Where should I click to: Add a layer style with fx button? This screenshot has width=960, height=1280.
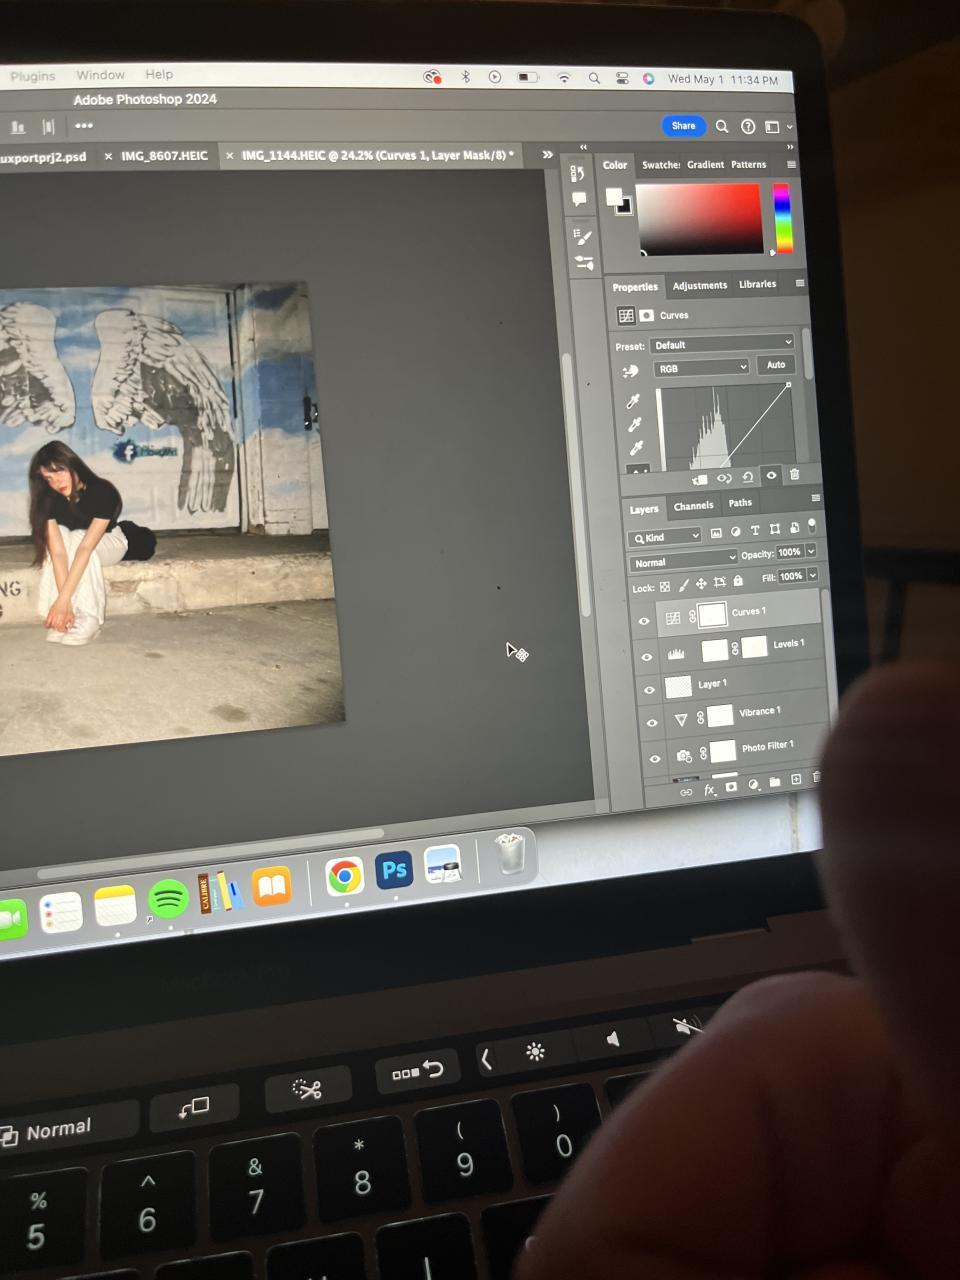709,790
